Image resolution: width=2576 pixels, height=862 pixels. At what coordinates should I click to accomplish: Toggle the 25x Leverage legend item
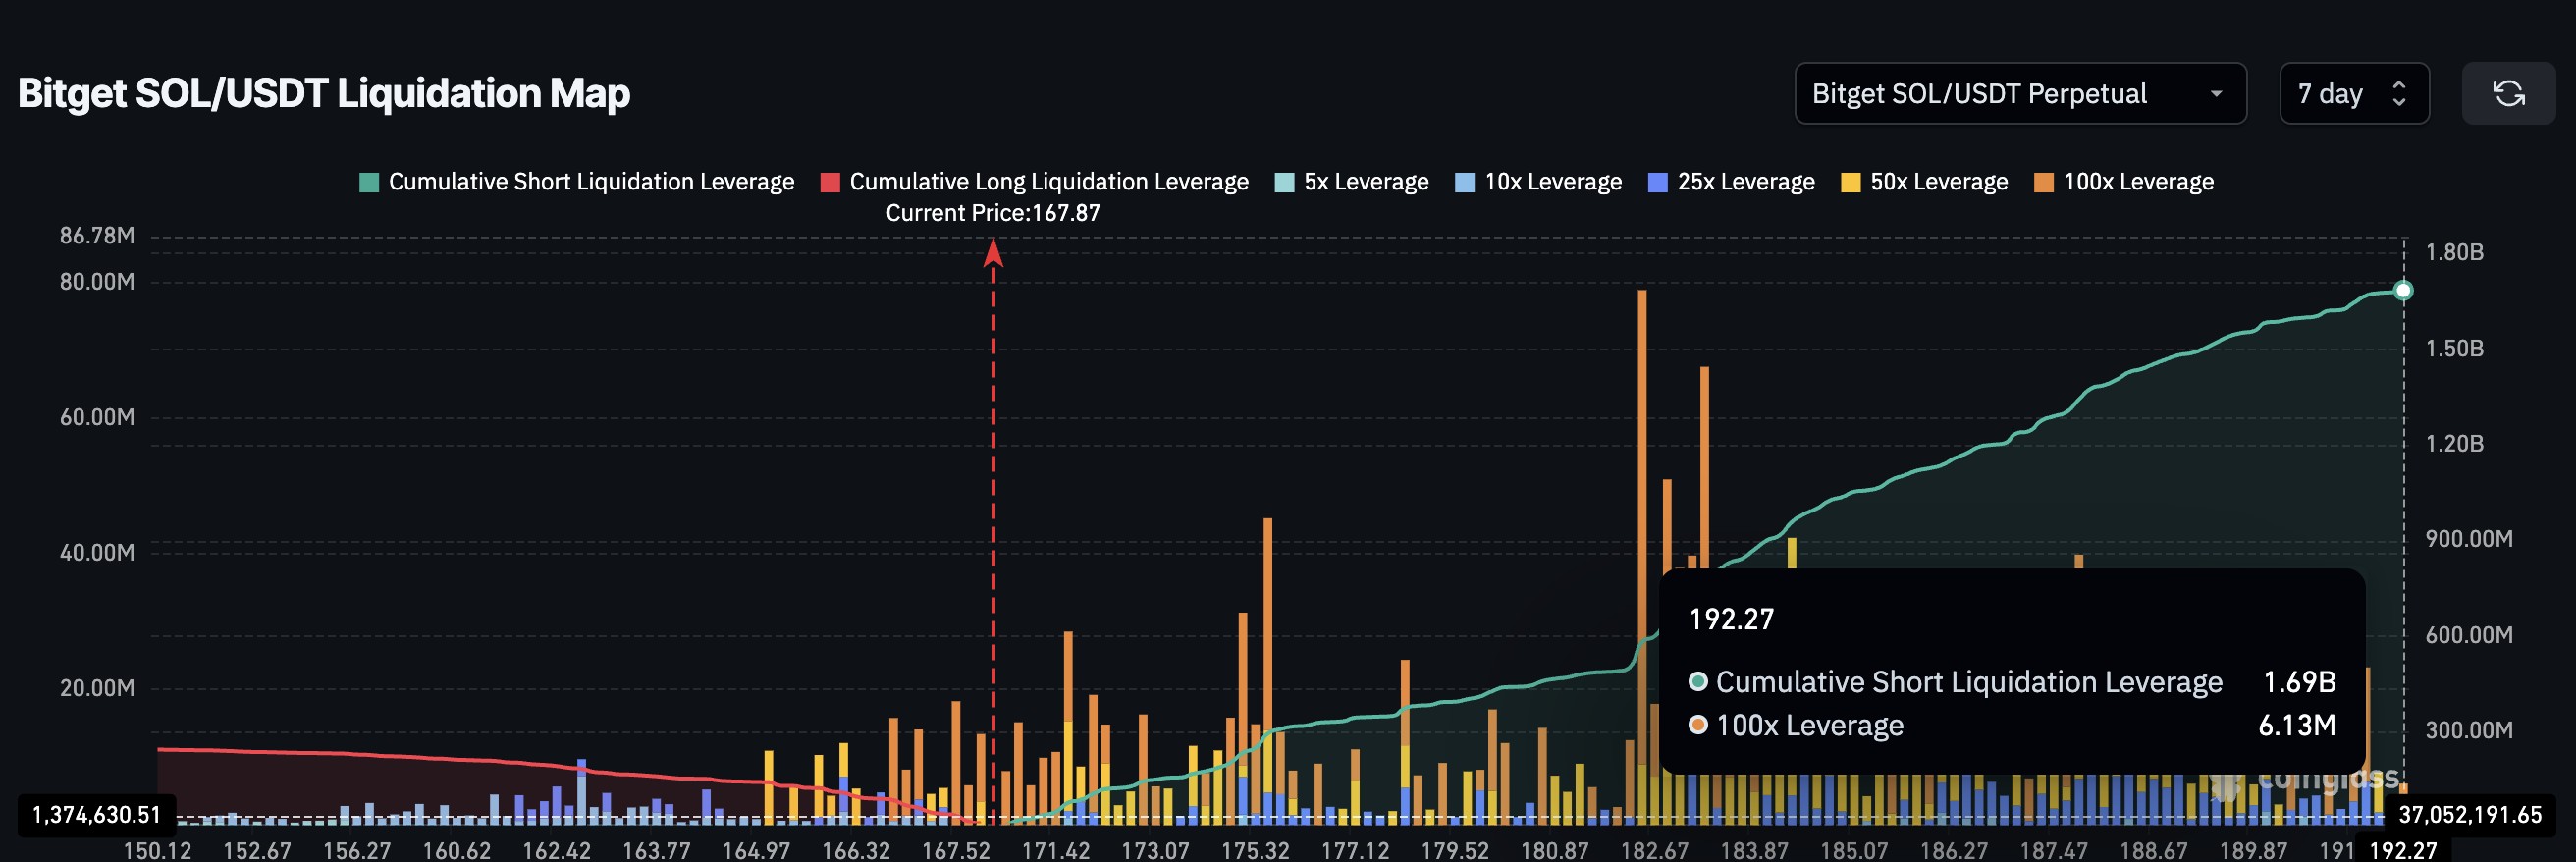tap(1731, 182)
